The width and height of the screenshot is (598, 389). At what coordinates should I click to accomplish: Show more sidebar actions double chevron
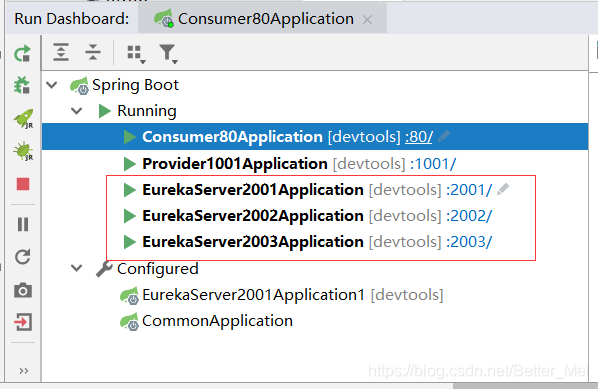24,371
